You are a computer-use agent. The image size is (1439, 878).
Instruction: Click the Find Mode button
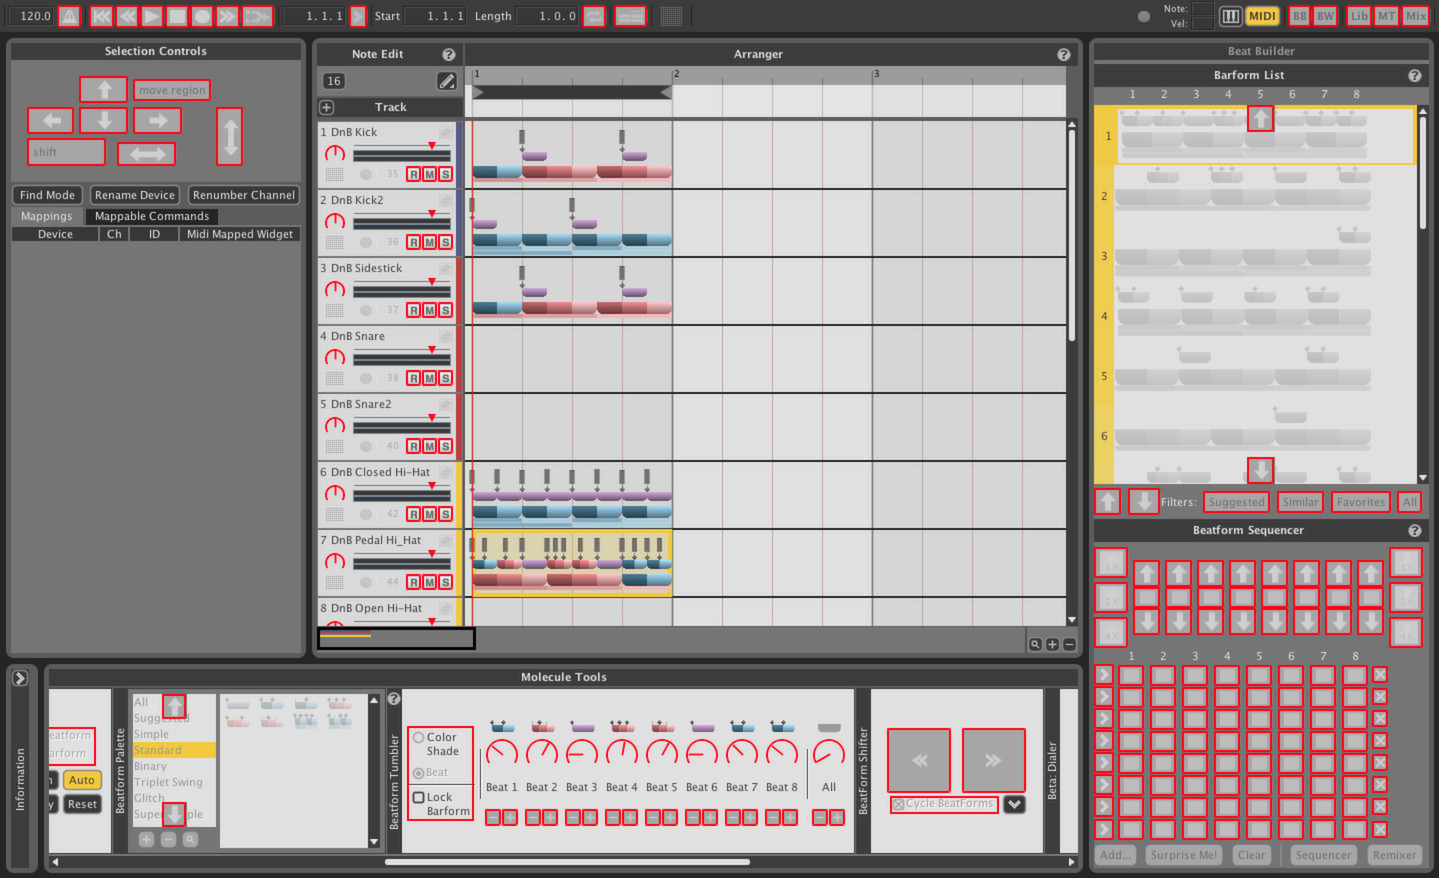(x=46, y=194)
